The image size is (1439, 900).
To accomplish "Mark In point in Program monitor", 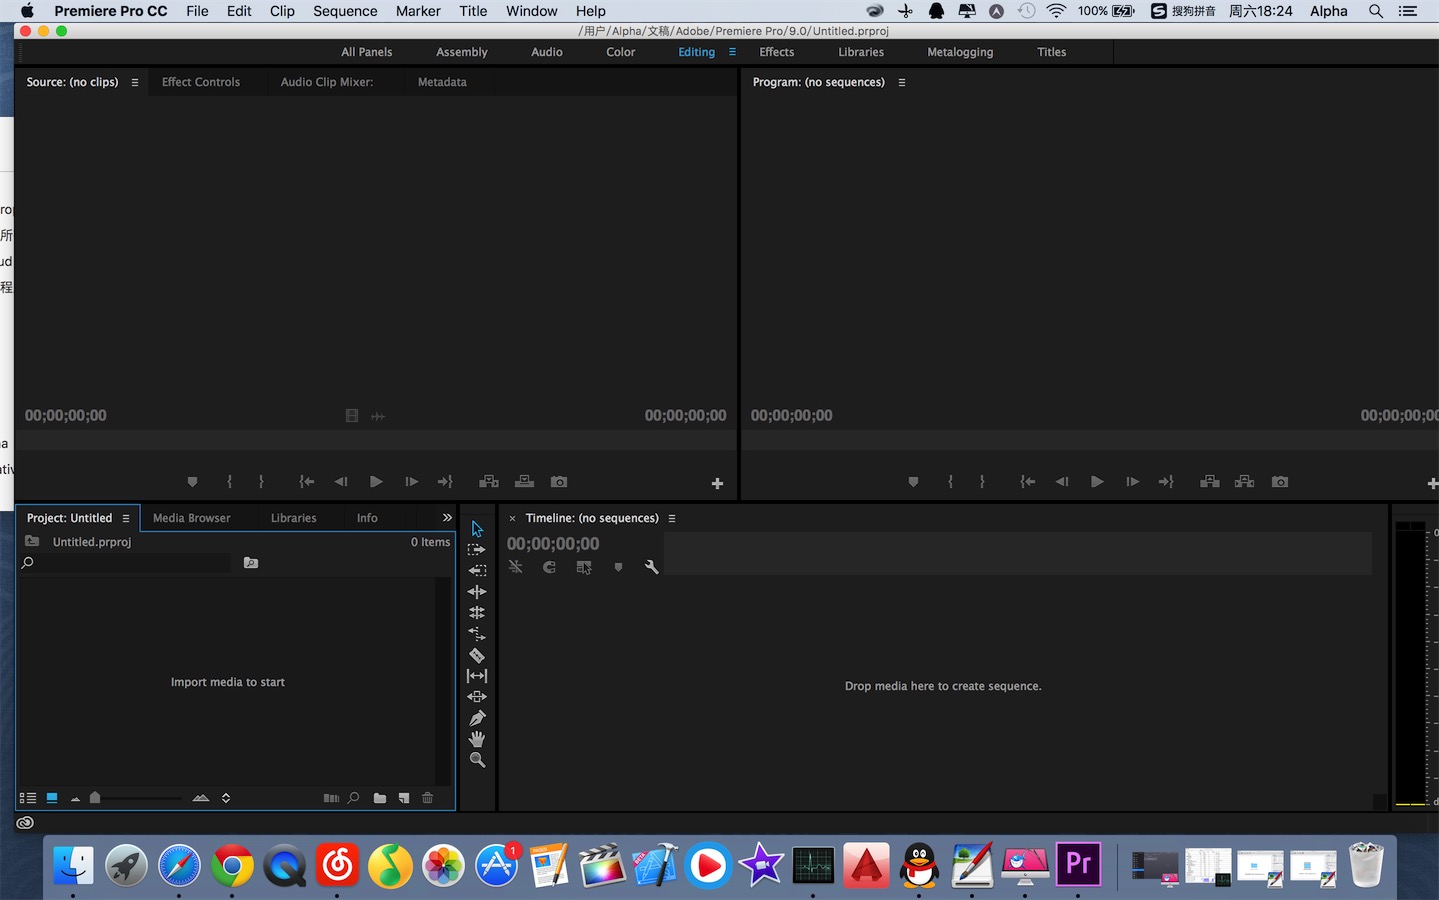I will pyautogui.click(x=950, y=482).
